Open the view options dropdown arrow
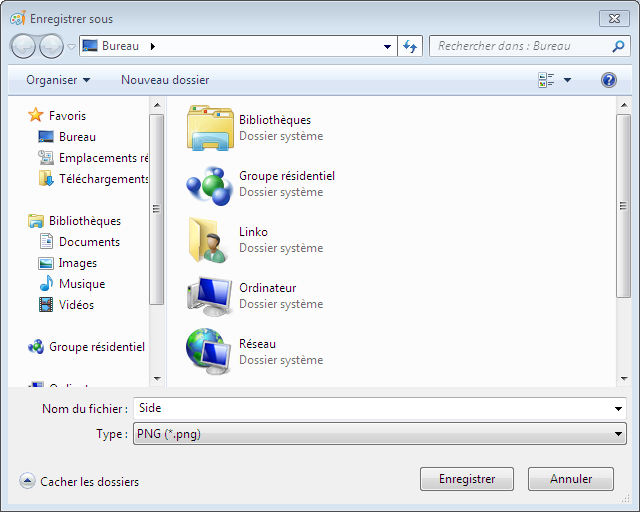Screen dimensions: 640x512 (567, 80)
